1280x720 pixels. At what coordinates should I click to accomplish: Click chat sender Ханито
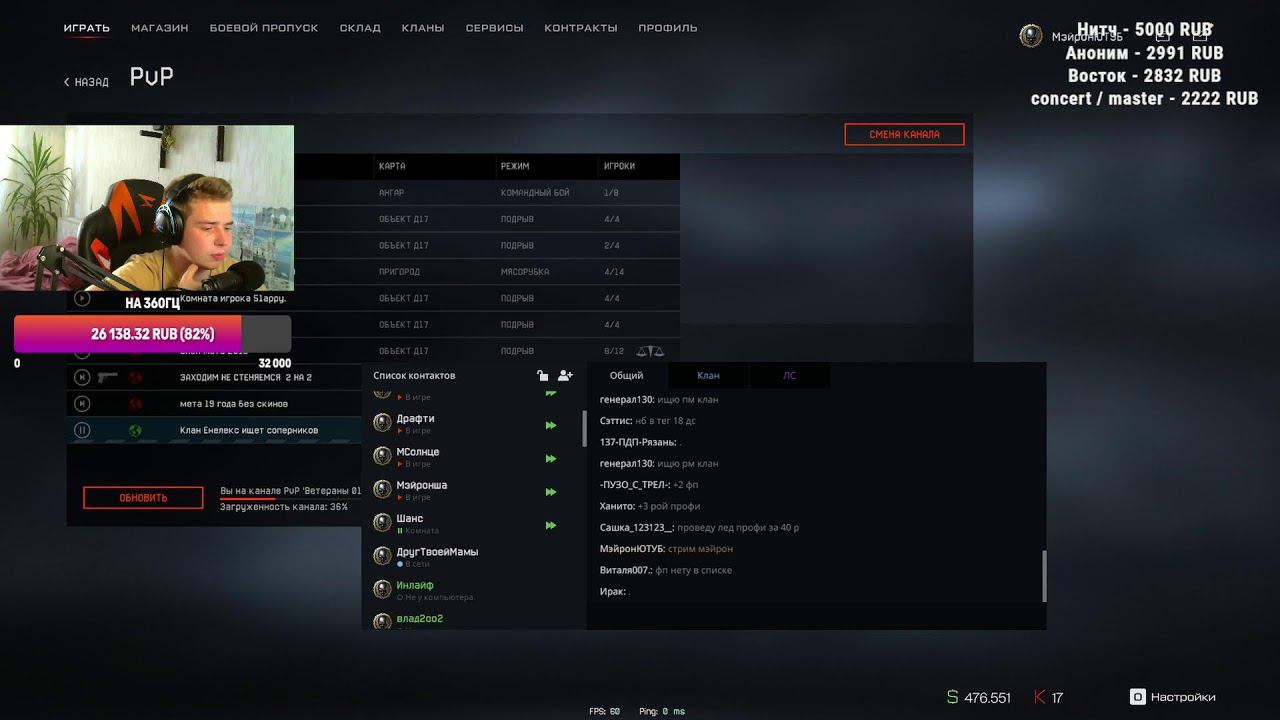click(x=617, y=506)
